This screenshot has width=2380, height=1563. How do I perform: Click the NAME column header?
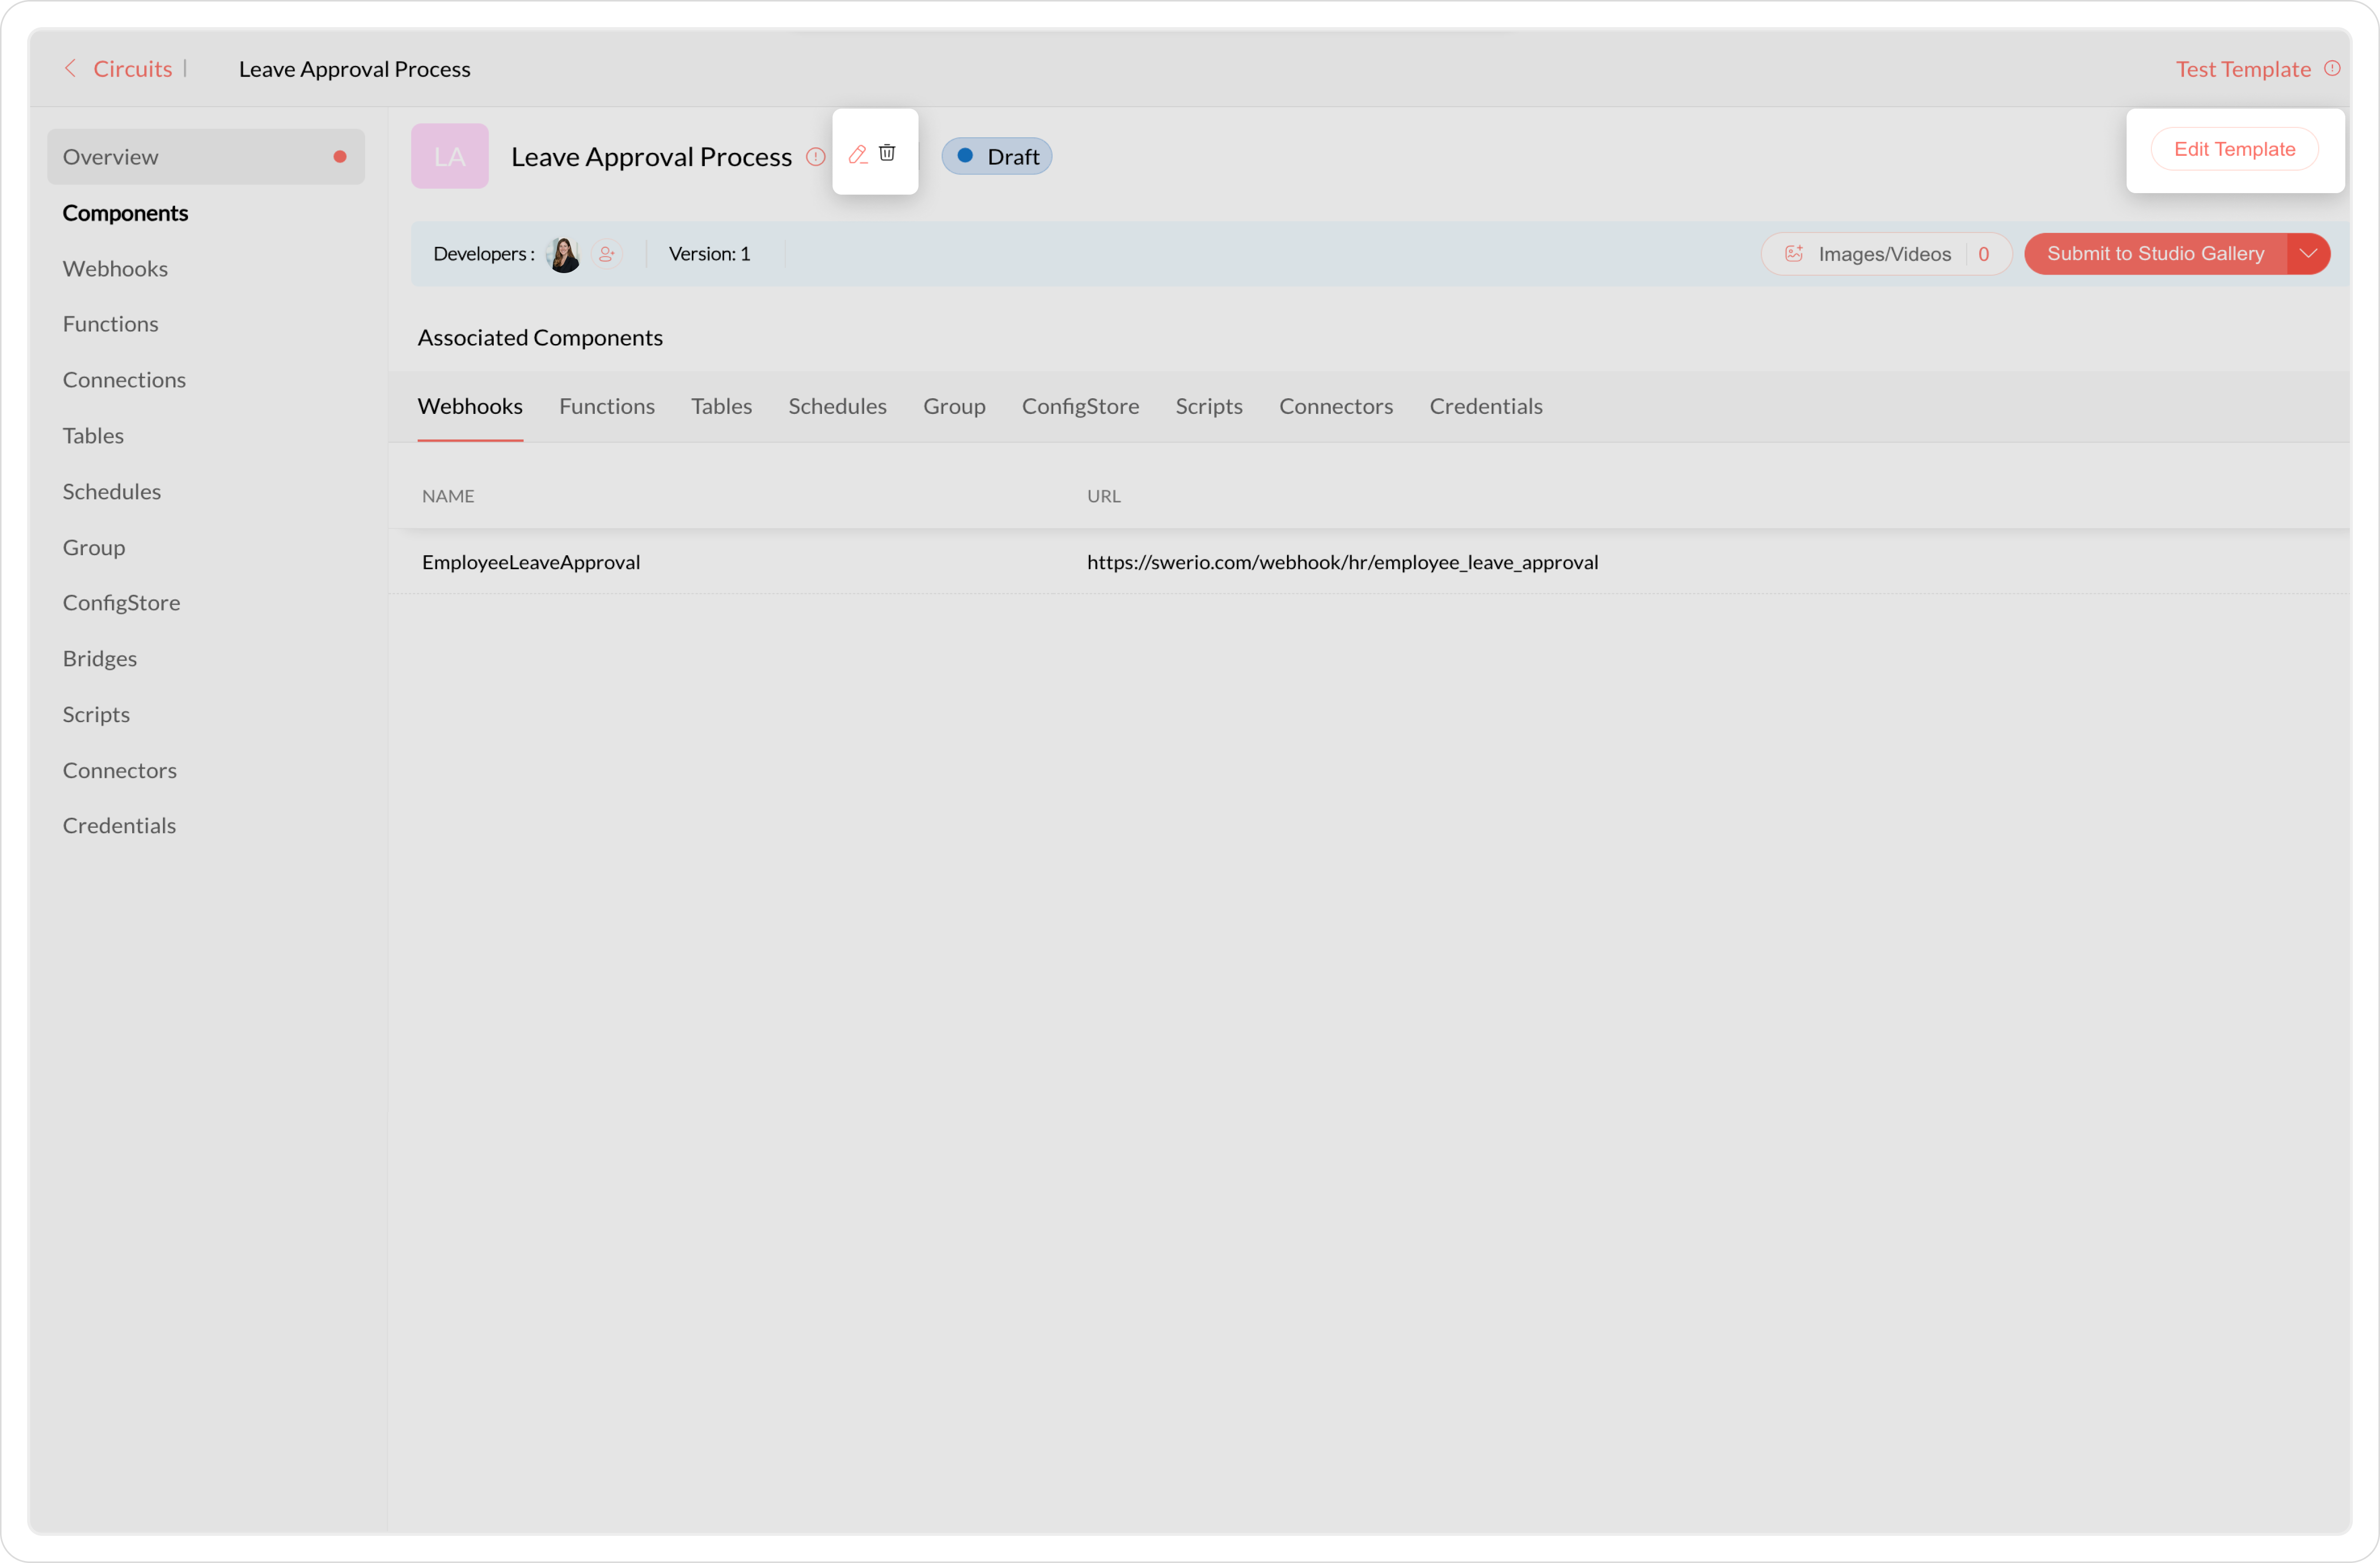[x=448, y=496]
